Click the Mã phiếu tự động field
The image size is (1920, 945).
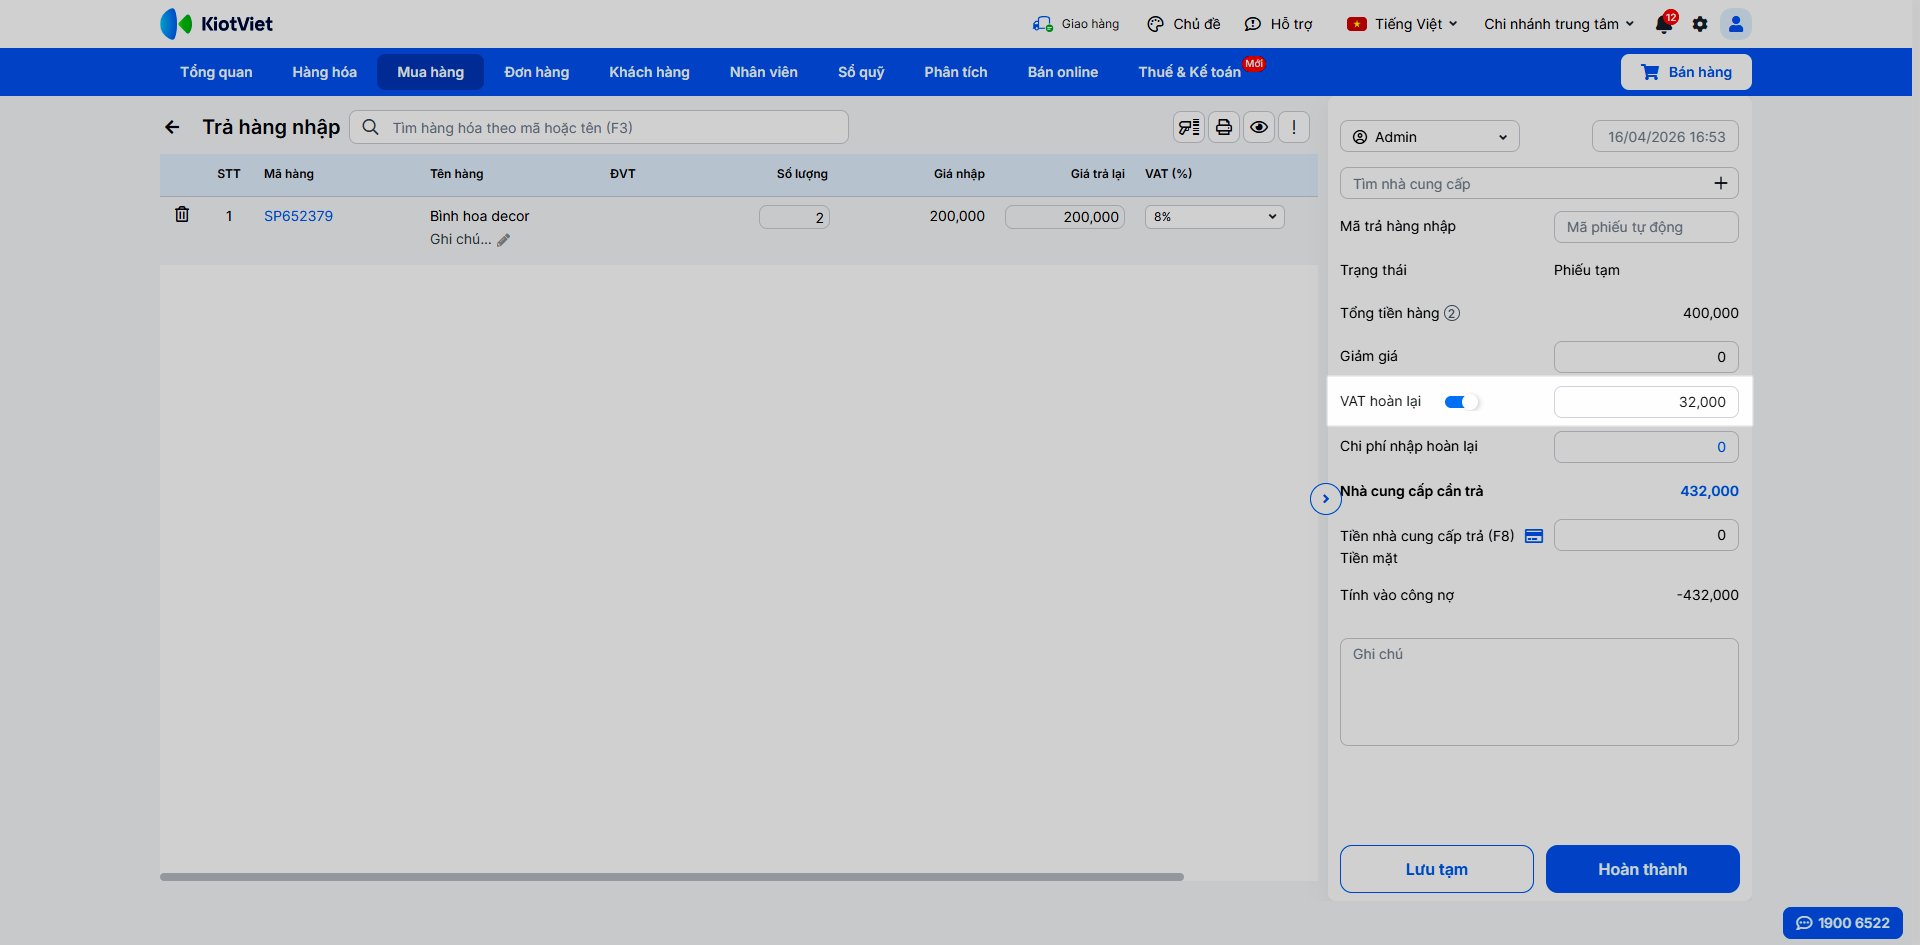[x=1646, y=227]
